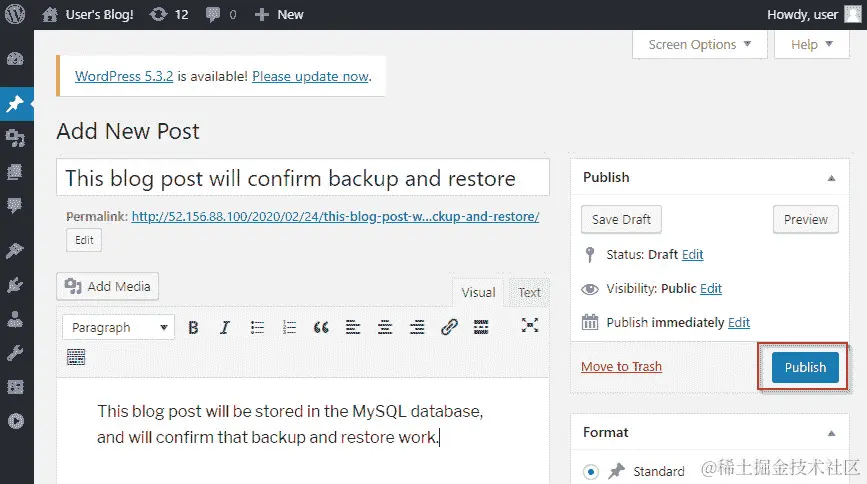Expand Screen Options panel
The height and width of the screenshot is (484, 867).
699,44
